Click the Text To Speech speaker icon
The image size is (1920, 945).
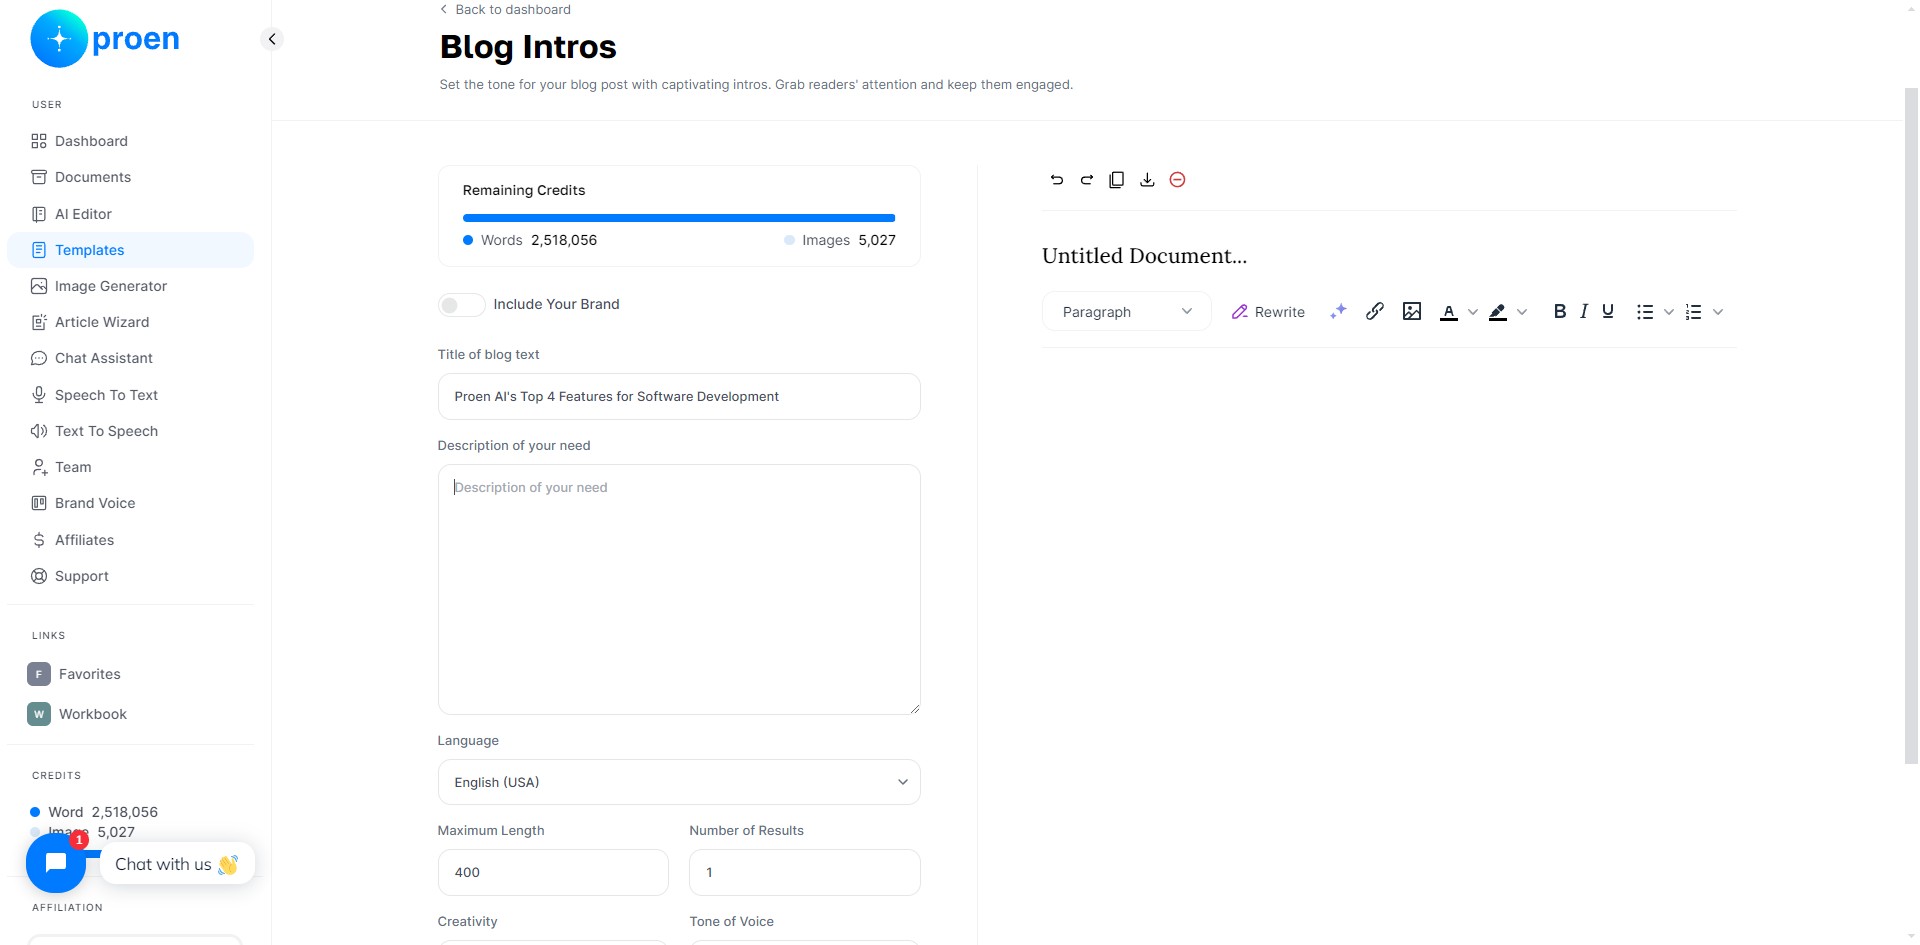click(39, 431)
